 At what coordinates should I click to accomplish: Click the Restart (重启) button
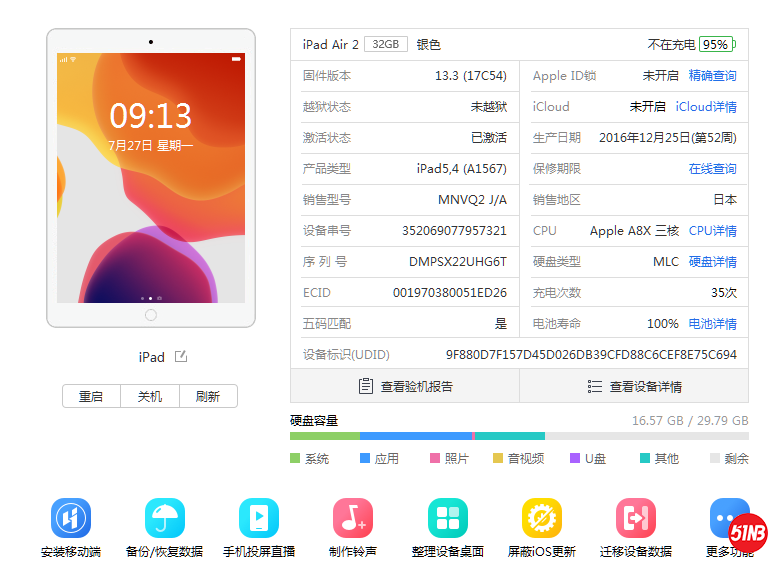91,396
